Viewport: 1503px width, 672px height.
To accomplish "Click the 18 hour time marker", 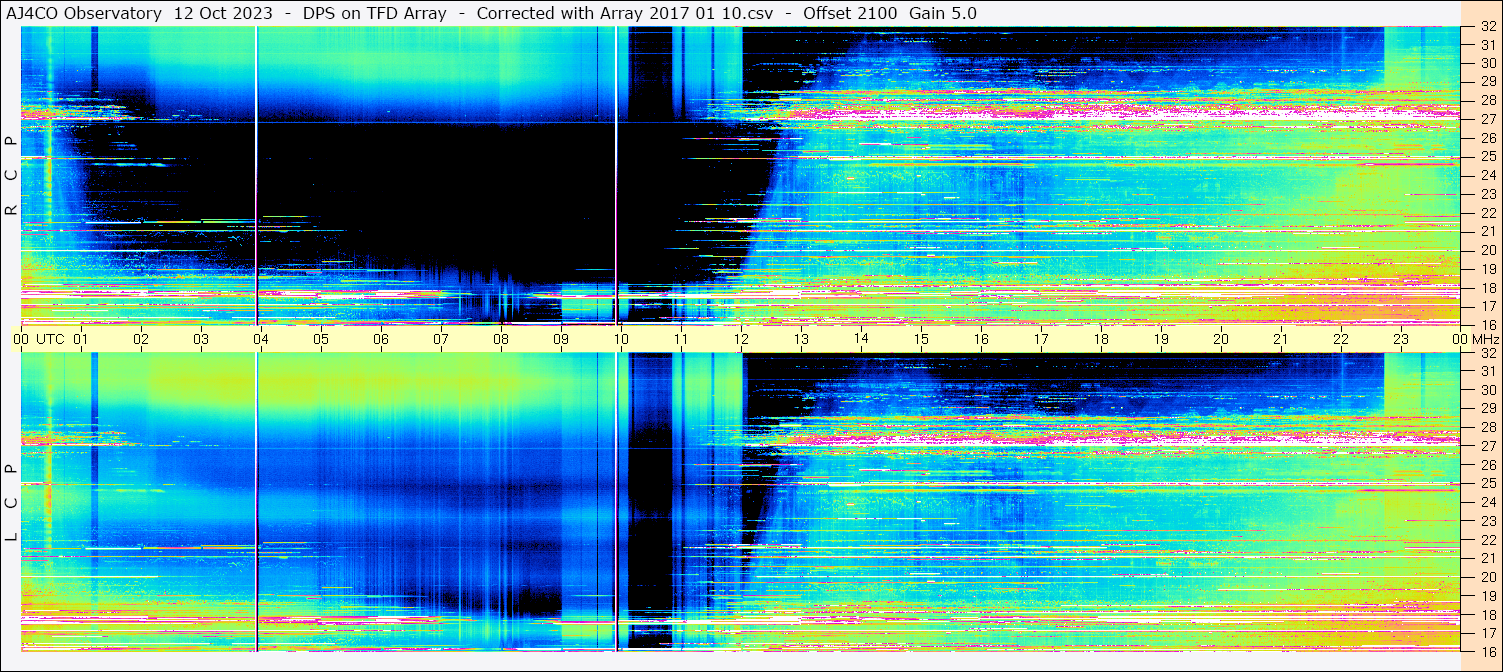I will click(1100, 339).
